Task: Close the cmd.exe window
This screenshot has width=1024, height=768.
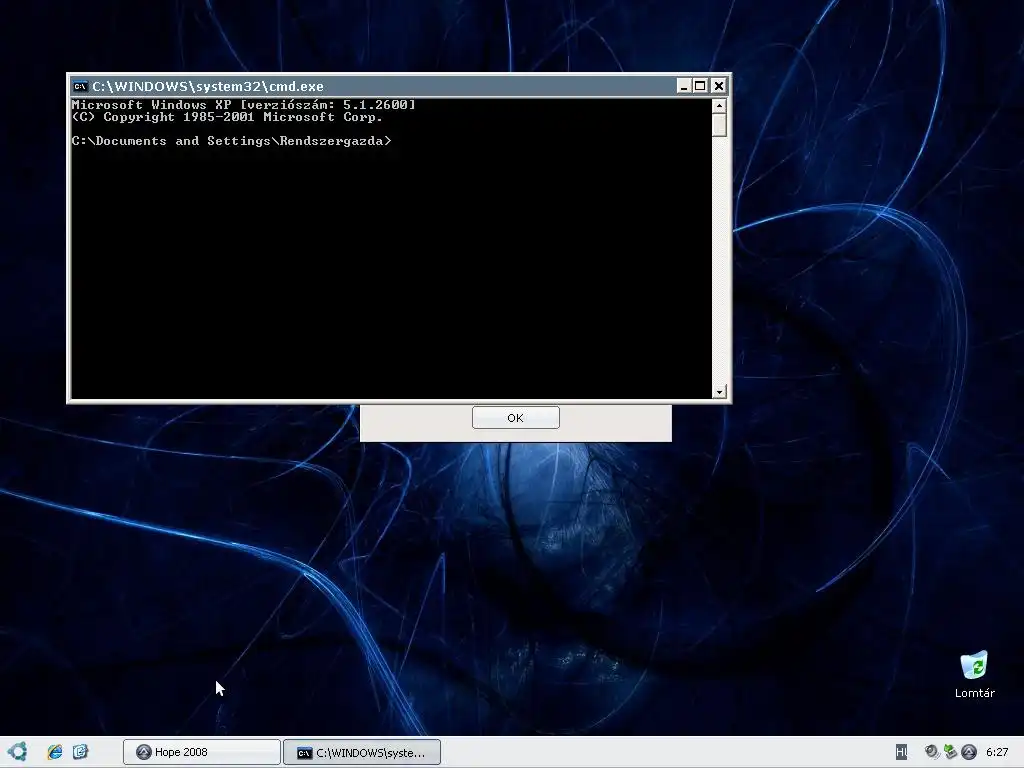Action: pyautogui.click(x=718, y=86)
